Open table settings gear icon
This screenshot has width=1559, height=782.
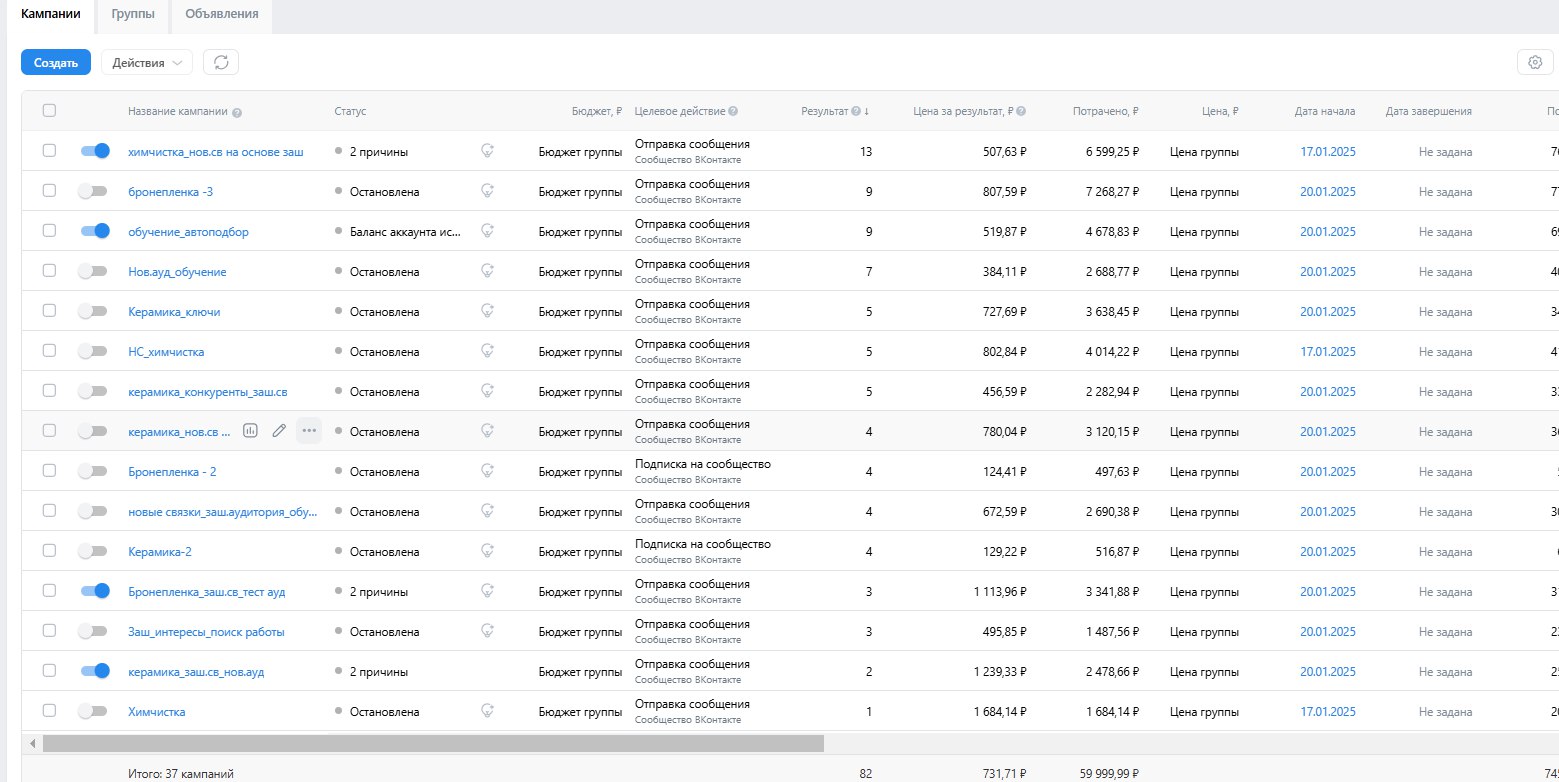[1535, 62]
